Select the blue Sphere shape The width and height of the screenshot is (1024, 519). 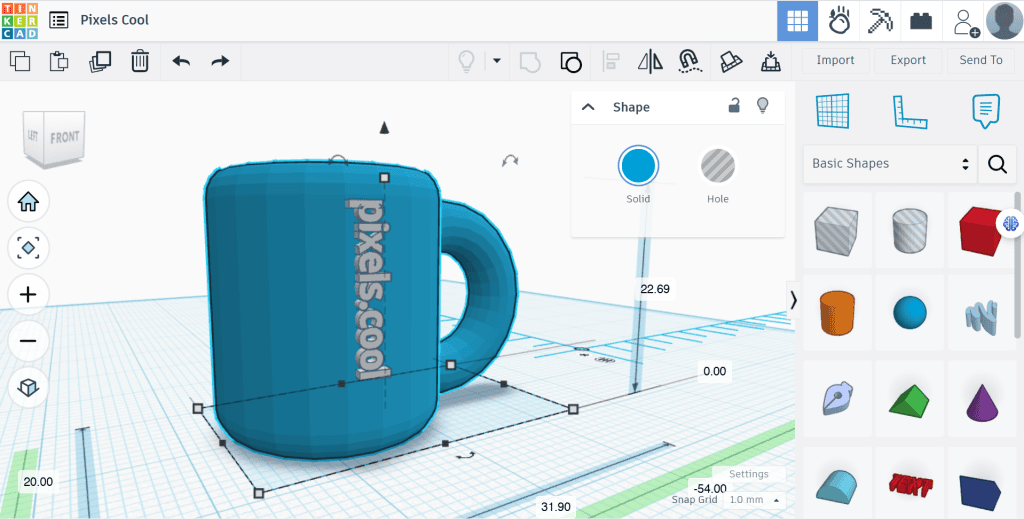[x=910, y=313]
